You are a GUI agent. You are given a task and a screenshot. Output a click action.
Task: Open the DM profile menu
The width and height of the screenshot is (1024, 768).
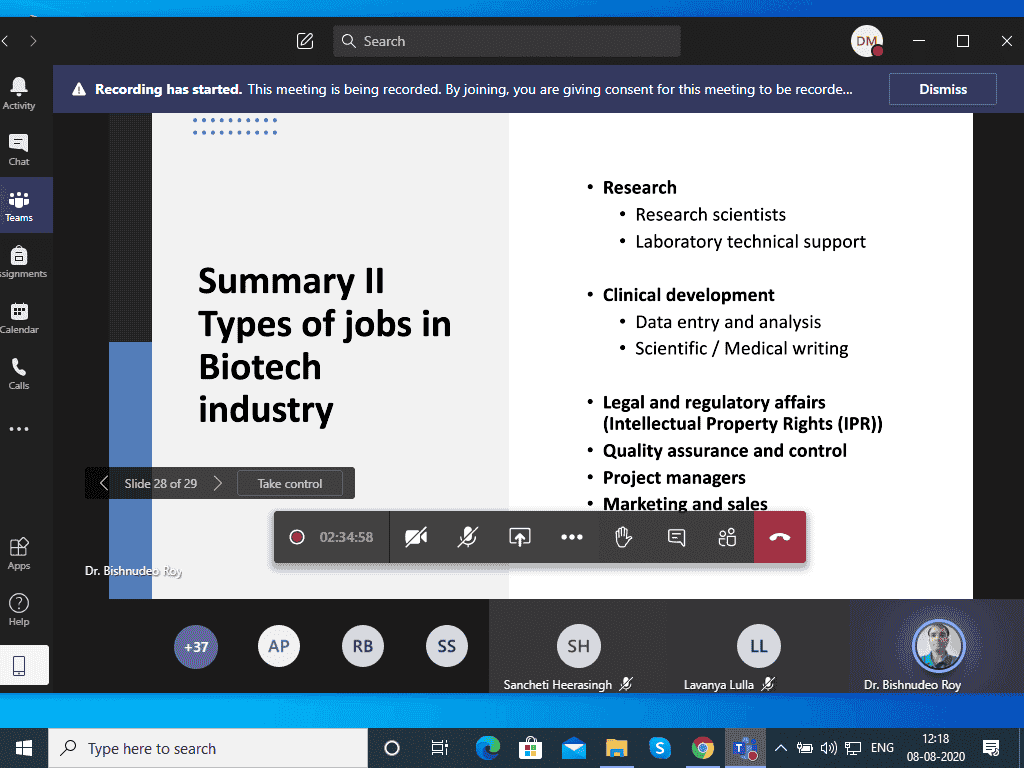(x=866, y=41)
